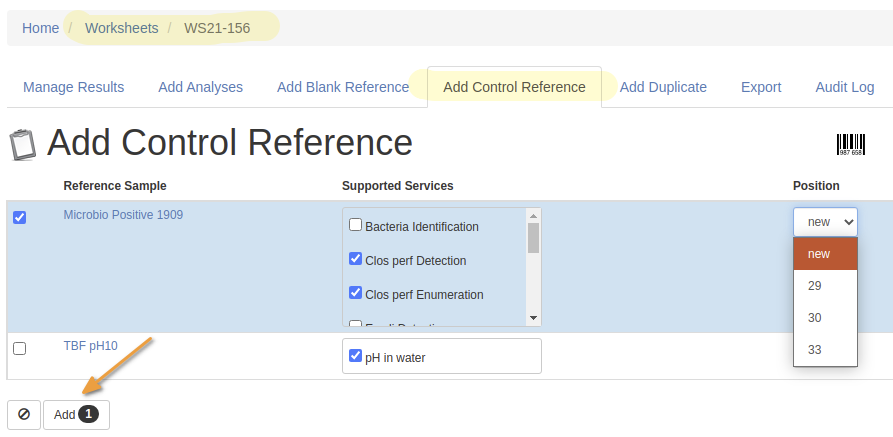Viewport: 893px width, 437px height.
Task: Open the Add Duplicate tab
Action: click(663, 87)
